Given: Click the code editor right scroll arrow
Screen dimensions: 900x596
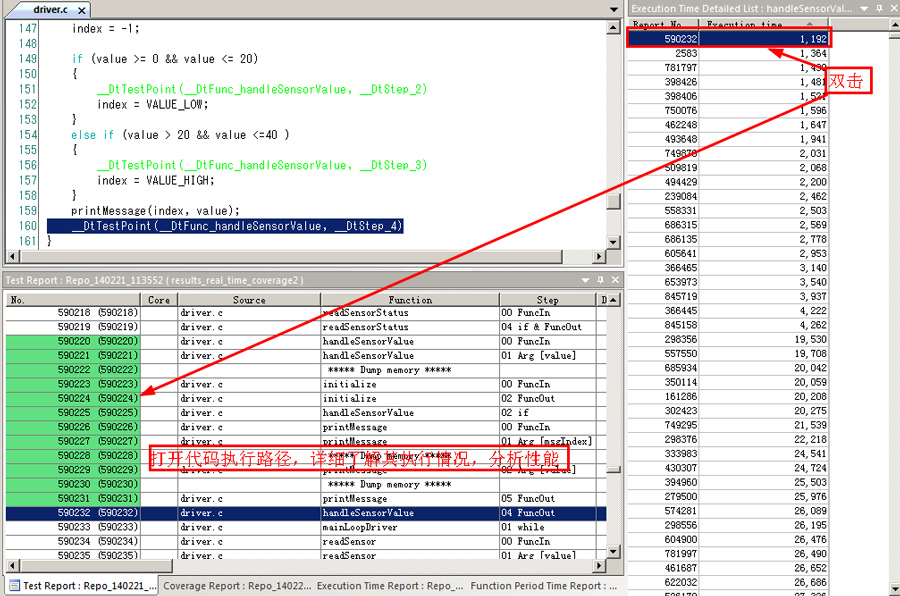Looking at the screenshot, I should point(599,256).
